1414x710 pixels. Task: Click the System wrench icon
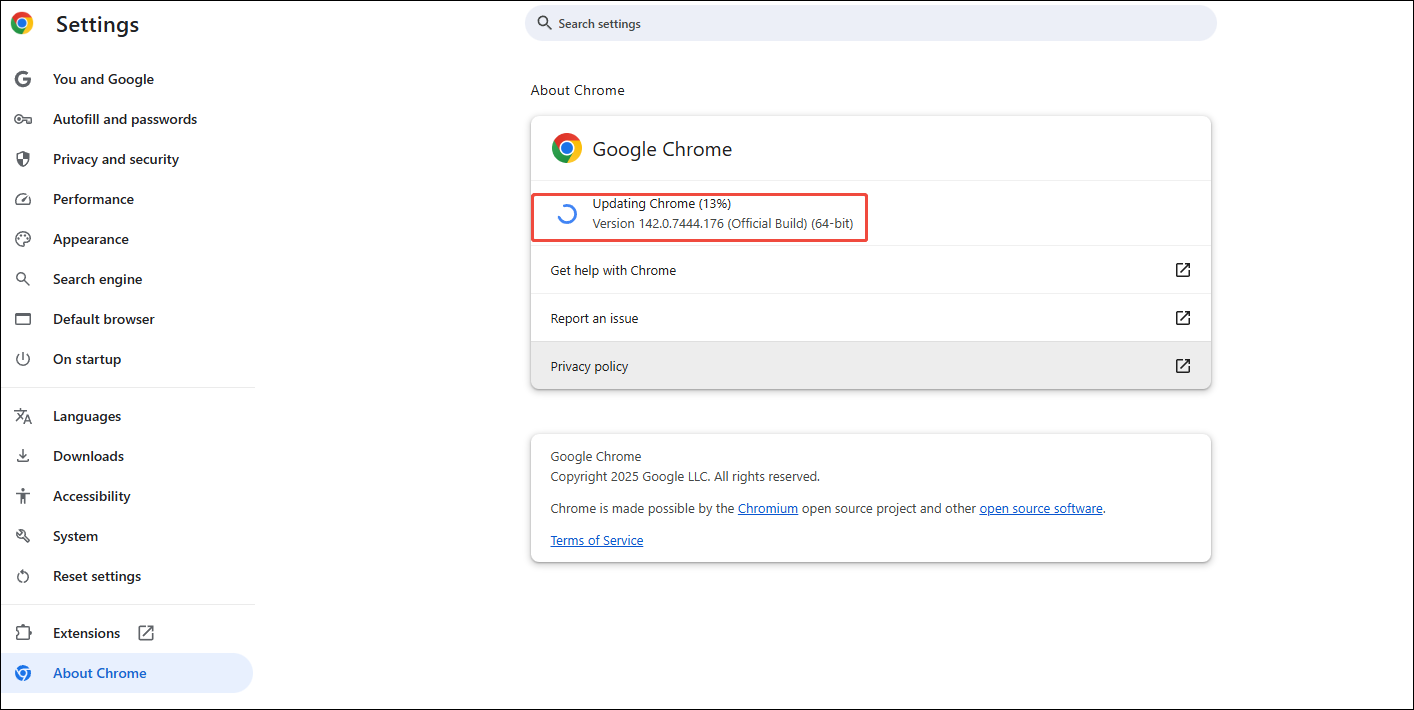[x=23, y=536]
